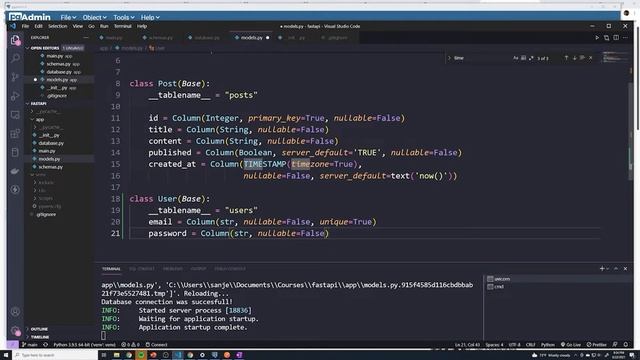640x360 pixels.
Task: Open editor More Actions ellipsis
Action: click(x=625, y=38)
